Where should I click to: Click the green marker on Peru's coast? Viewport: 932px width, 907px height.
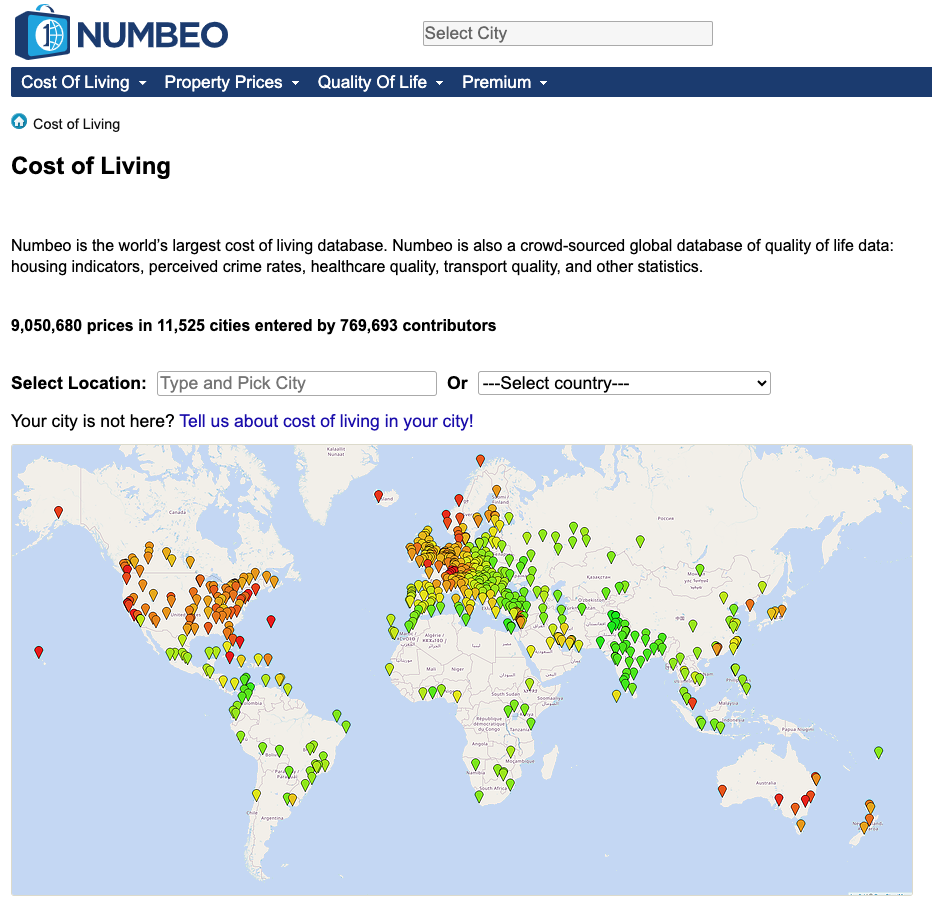coord(241,737)
